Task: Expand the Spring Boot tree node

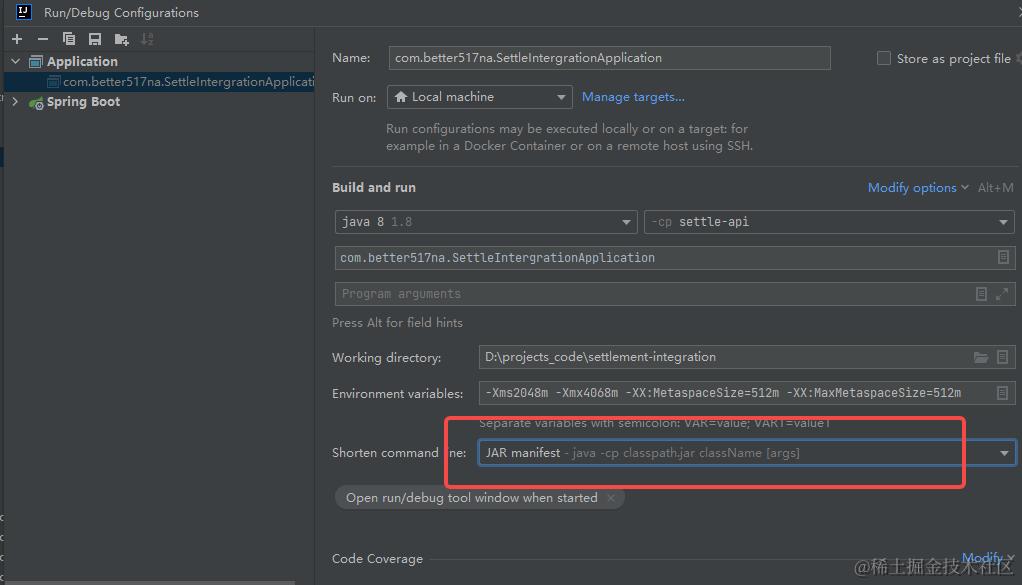Action: coord(16,102)
